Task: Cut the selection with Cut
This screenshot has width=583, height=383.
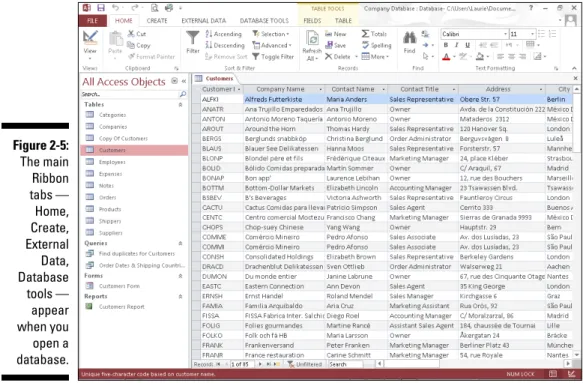Action: coord(136,34)
